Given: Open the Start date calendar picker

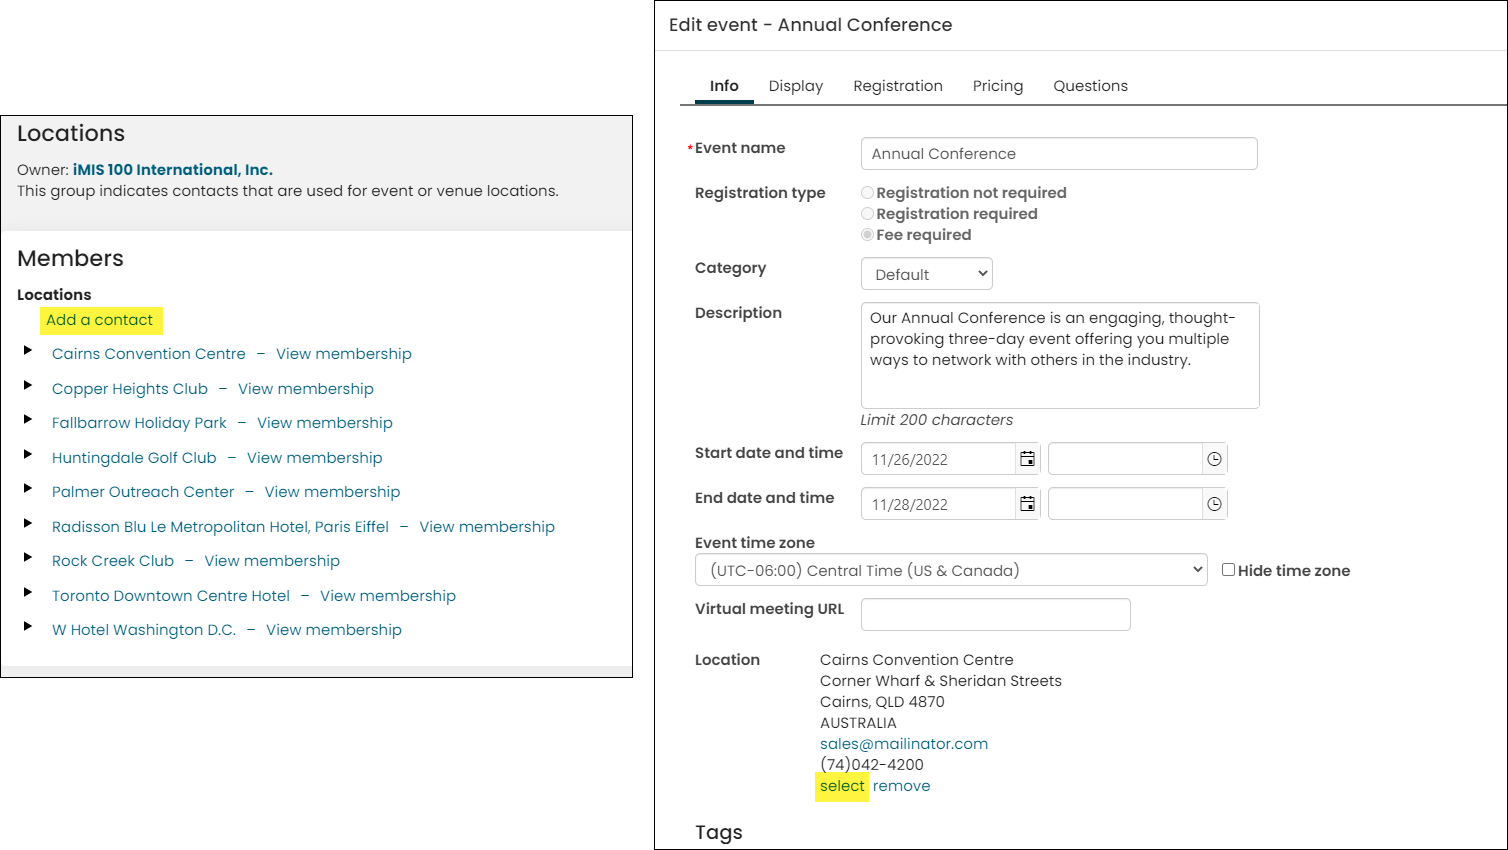Looking at the screenshot, I should 1027,459.
